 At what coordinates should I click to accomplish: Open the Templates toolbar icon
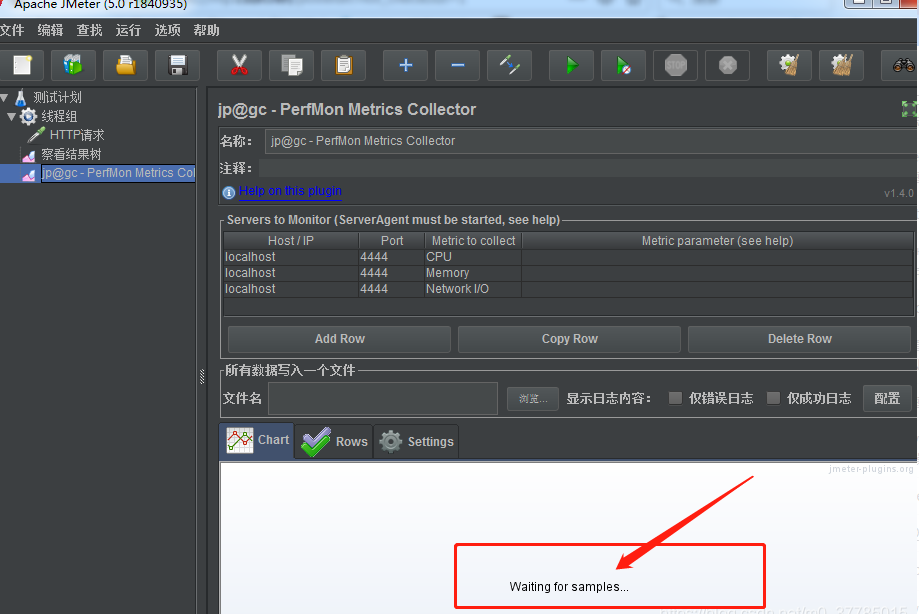(73, 65)
